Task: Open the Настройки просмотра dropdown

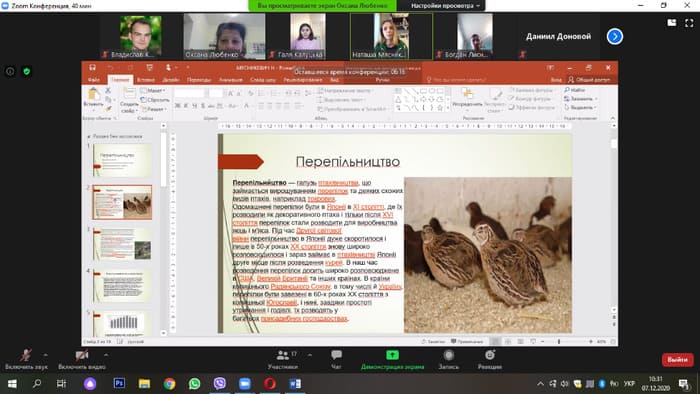Action: (445, 6)
